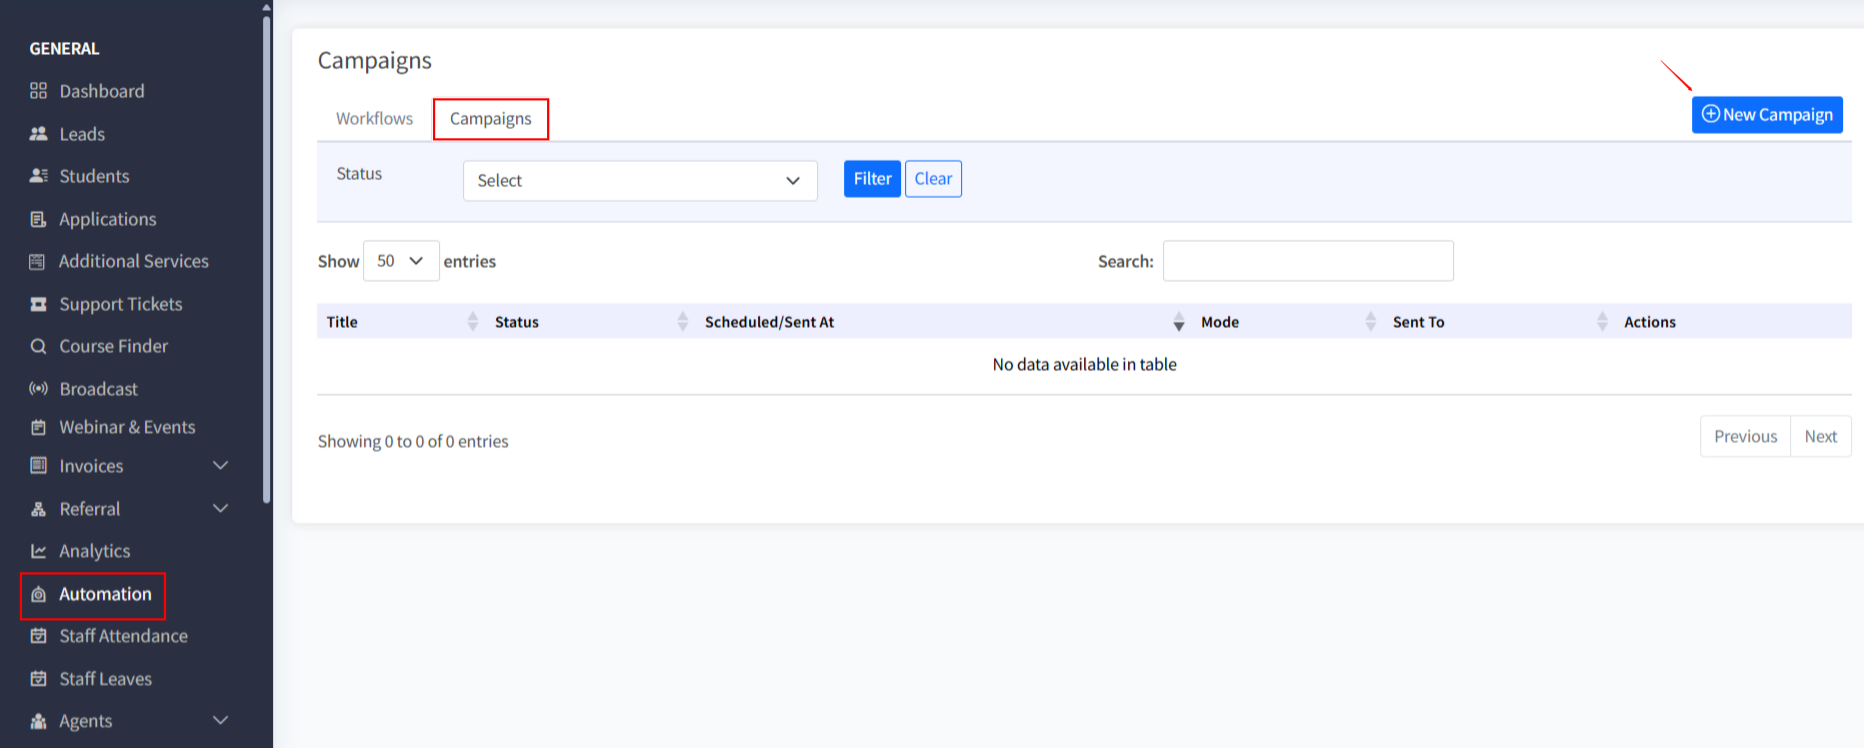Expand the Agents sidebar submenu chevron
1864x748 pixels.
(221, 720)
